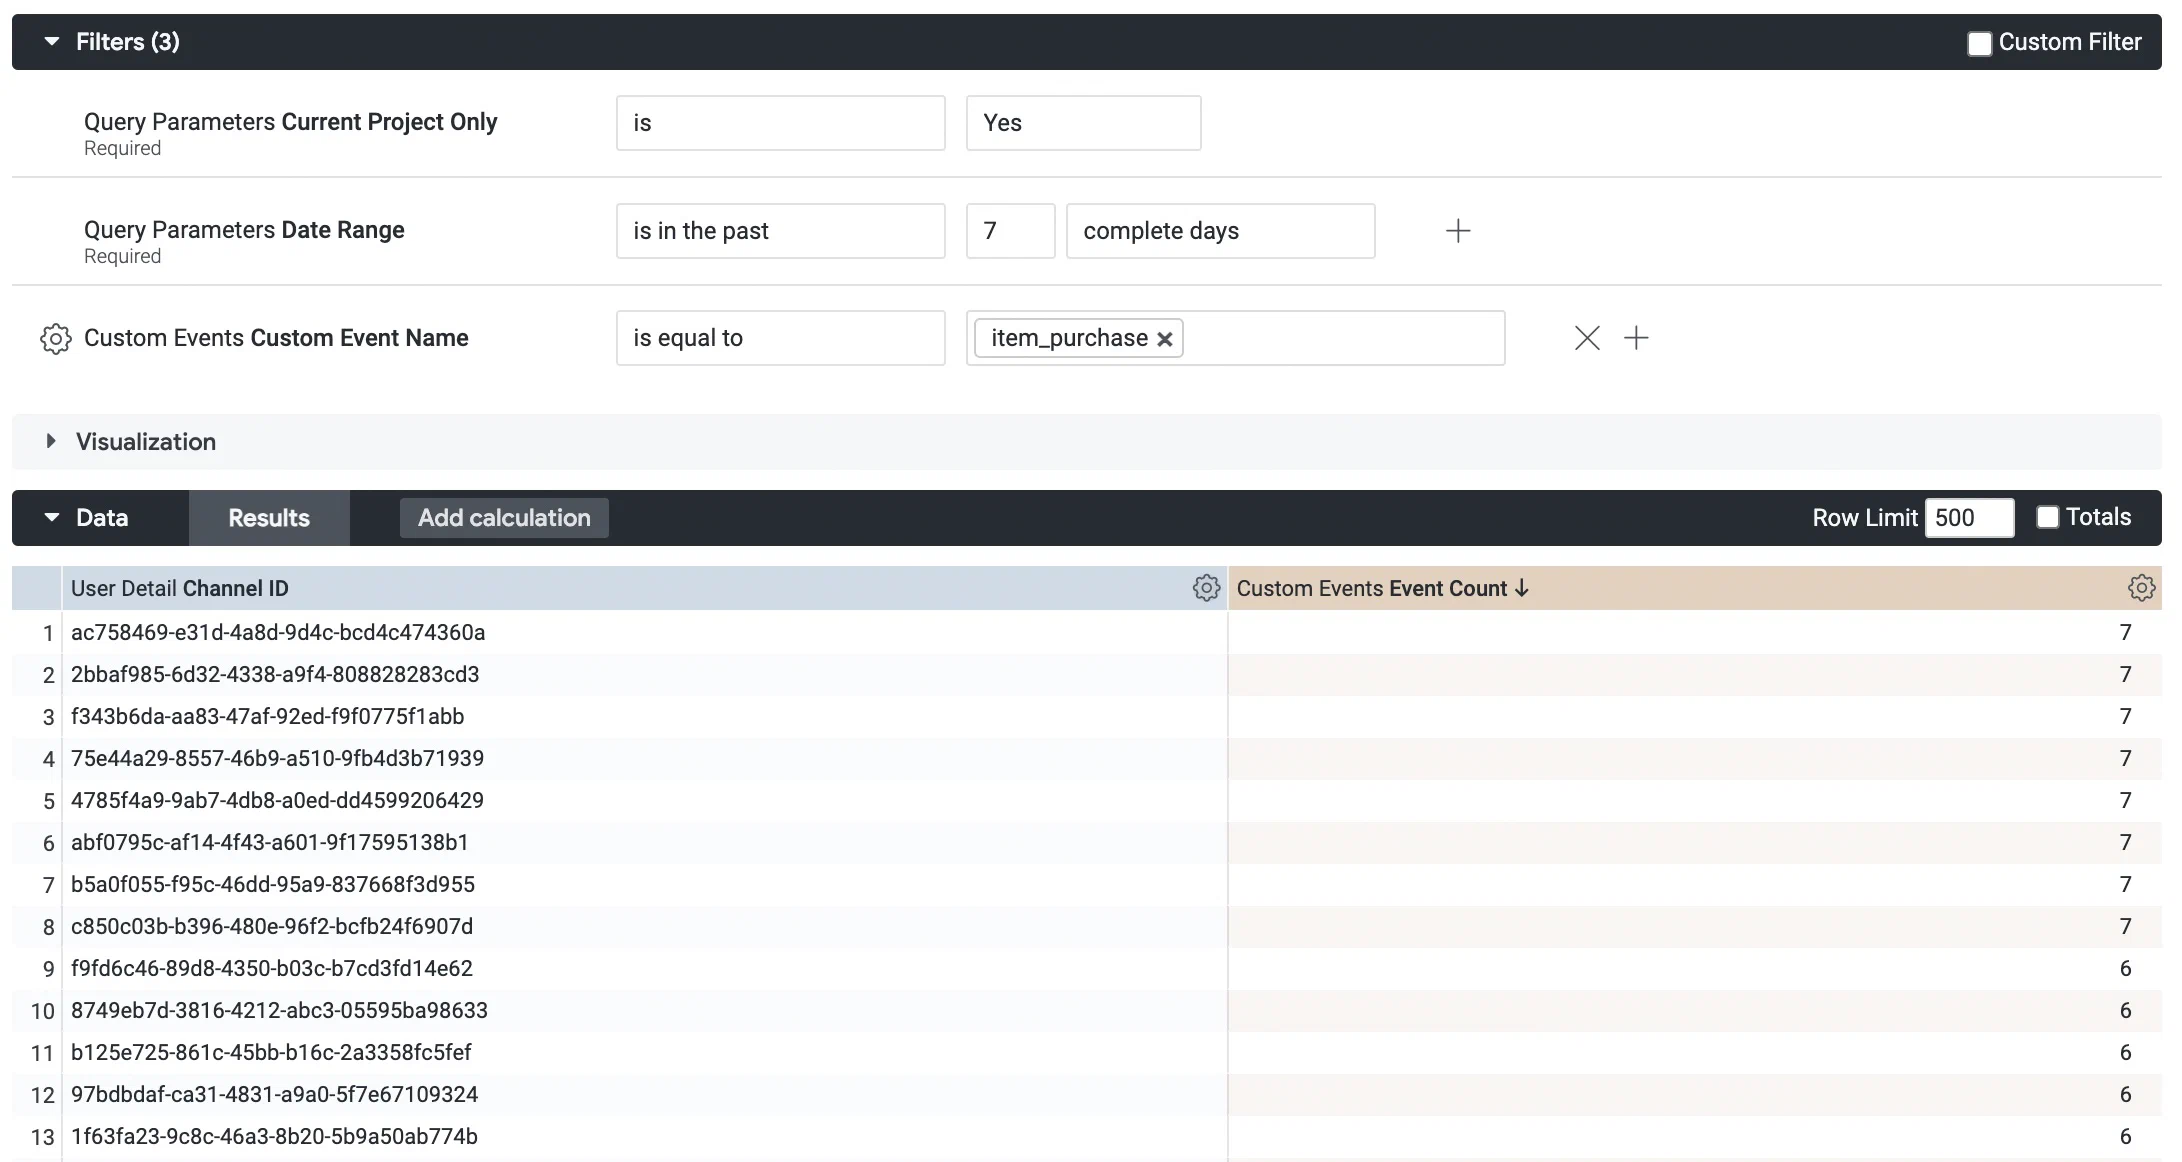2182x1162 pixels.
Task: Add another value to the Custom Event filter
Action: pos(1637,338)
